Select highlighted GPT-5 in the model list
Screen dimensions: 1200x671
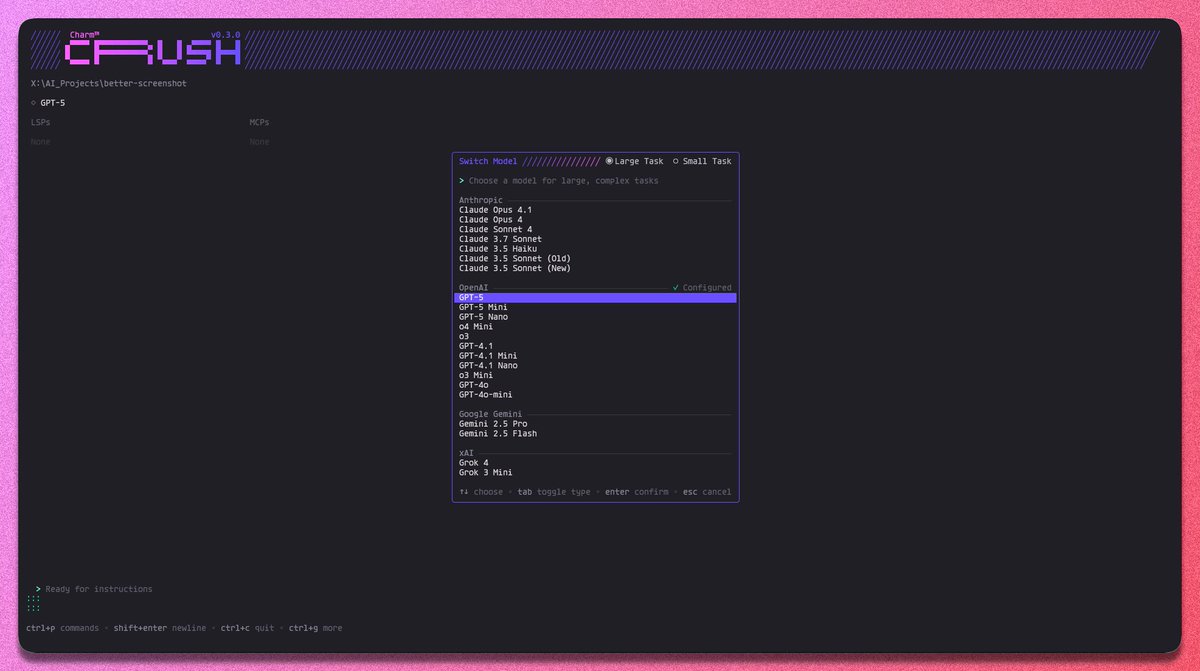tap(595, 298)
